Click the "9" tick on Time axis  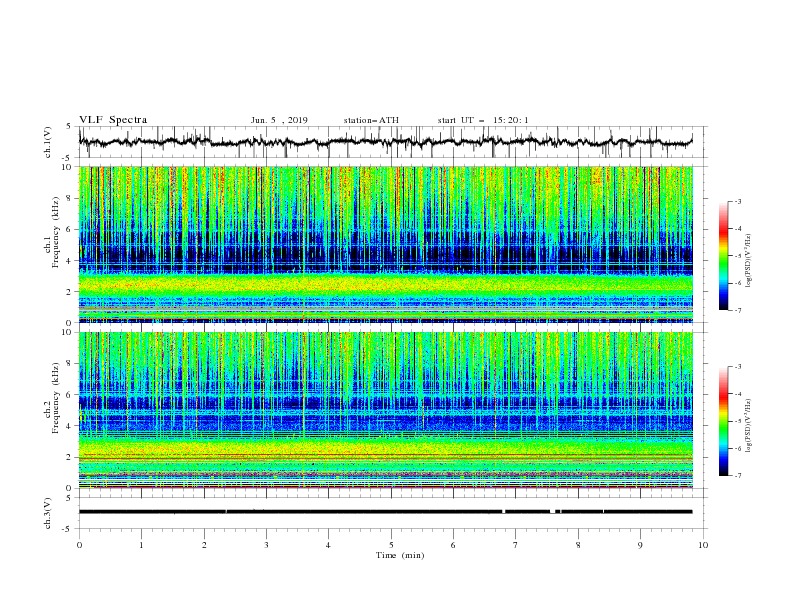point(640,545)
